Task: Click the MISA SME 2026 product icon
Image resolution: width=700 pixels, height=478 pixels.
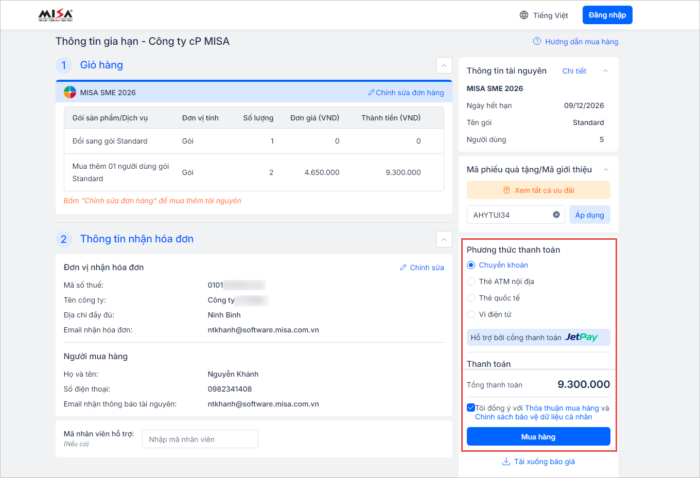Action: [x=69, y=91]
